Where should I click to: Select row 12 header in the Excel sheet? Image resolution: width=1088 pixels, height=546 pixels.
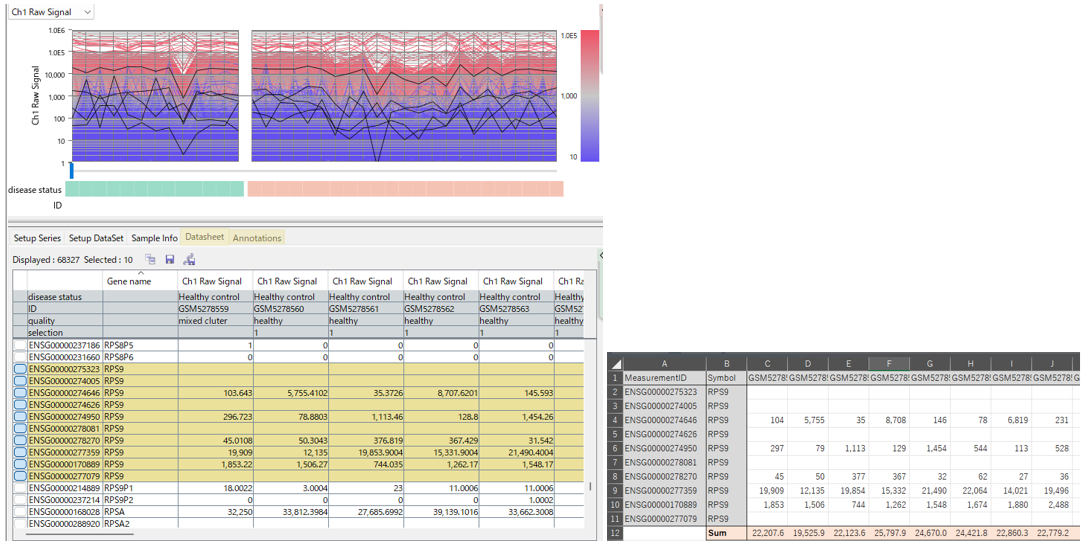click(x=615, y=533)
